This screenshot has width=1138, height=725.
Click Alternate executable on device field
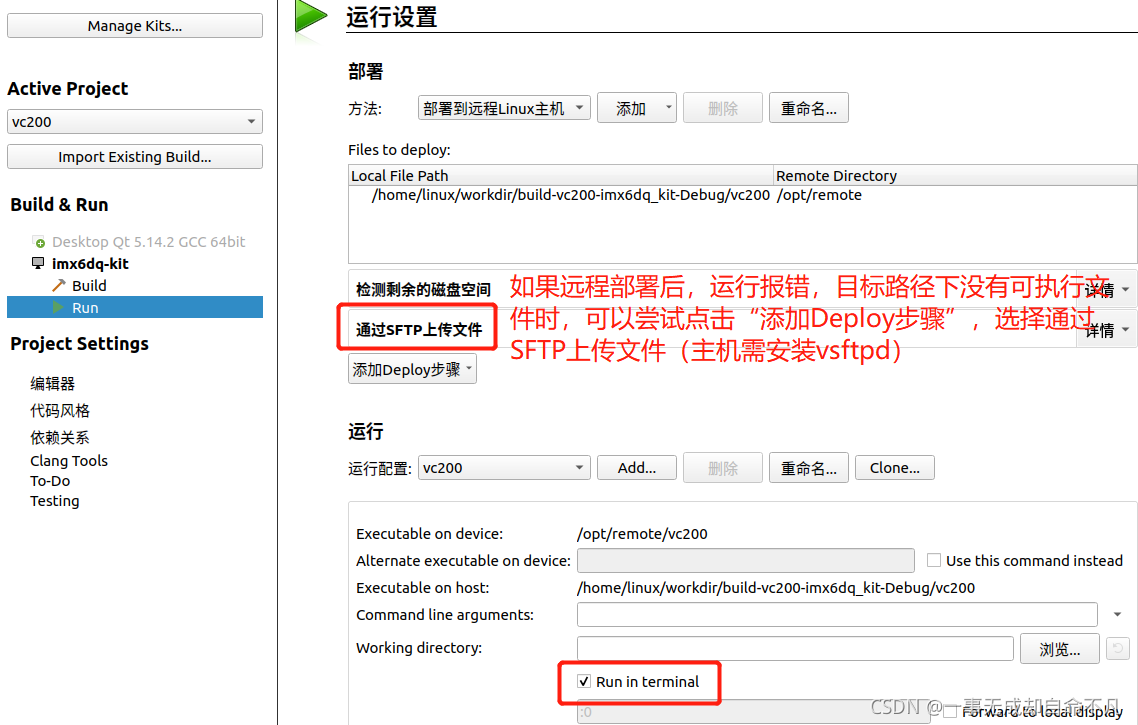point(745,561)
